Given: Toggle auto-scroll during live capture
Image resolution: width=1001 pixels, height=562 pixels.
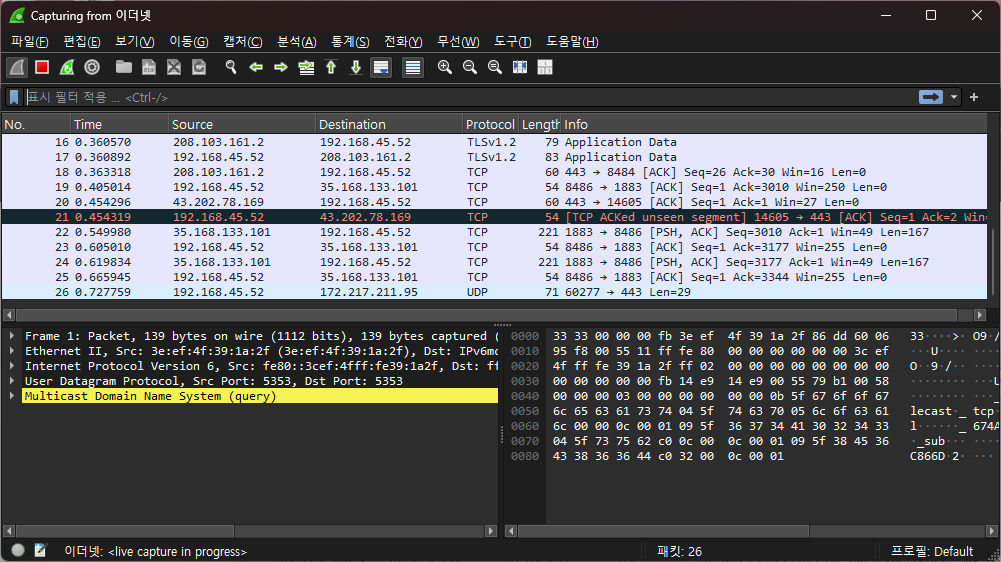Looking at the screenshot, I should 381,67.
